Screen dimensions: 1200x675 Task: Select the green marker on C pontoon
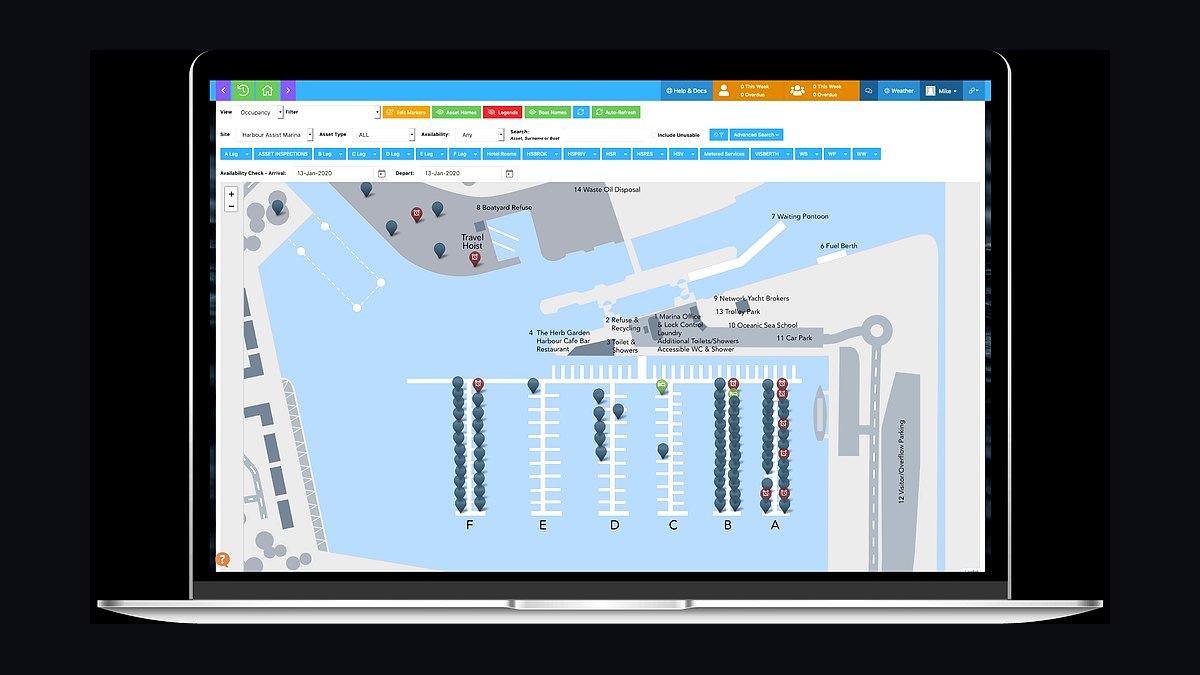pos(662,386)
